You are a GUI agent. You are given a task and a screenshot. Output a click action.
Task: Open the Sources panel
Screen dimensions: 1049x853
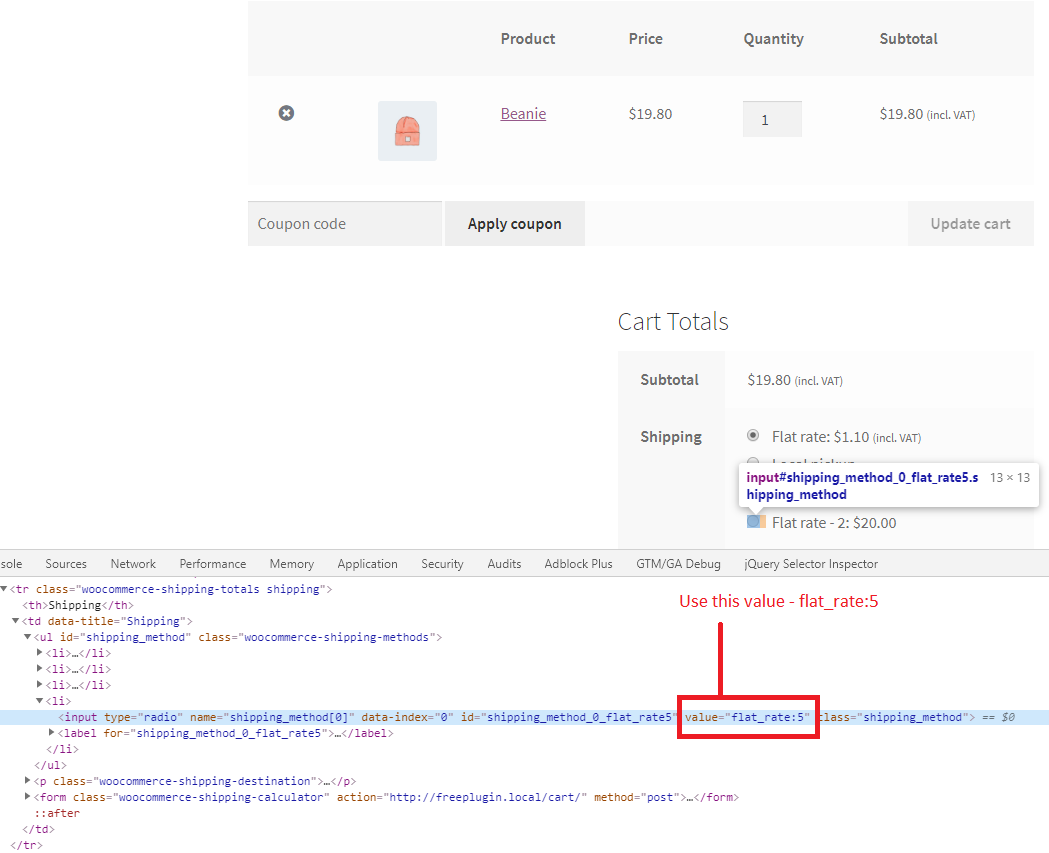pyautogui.click(x=66, y=563)
